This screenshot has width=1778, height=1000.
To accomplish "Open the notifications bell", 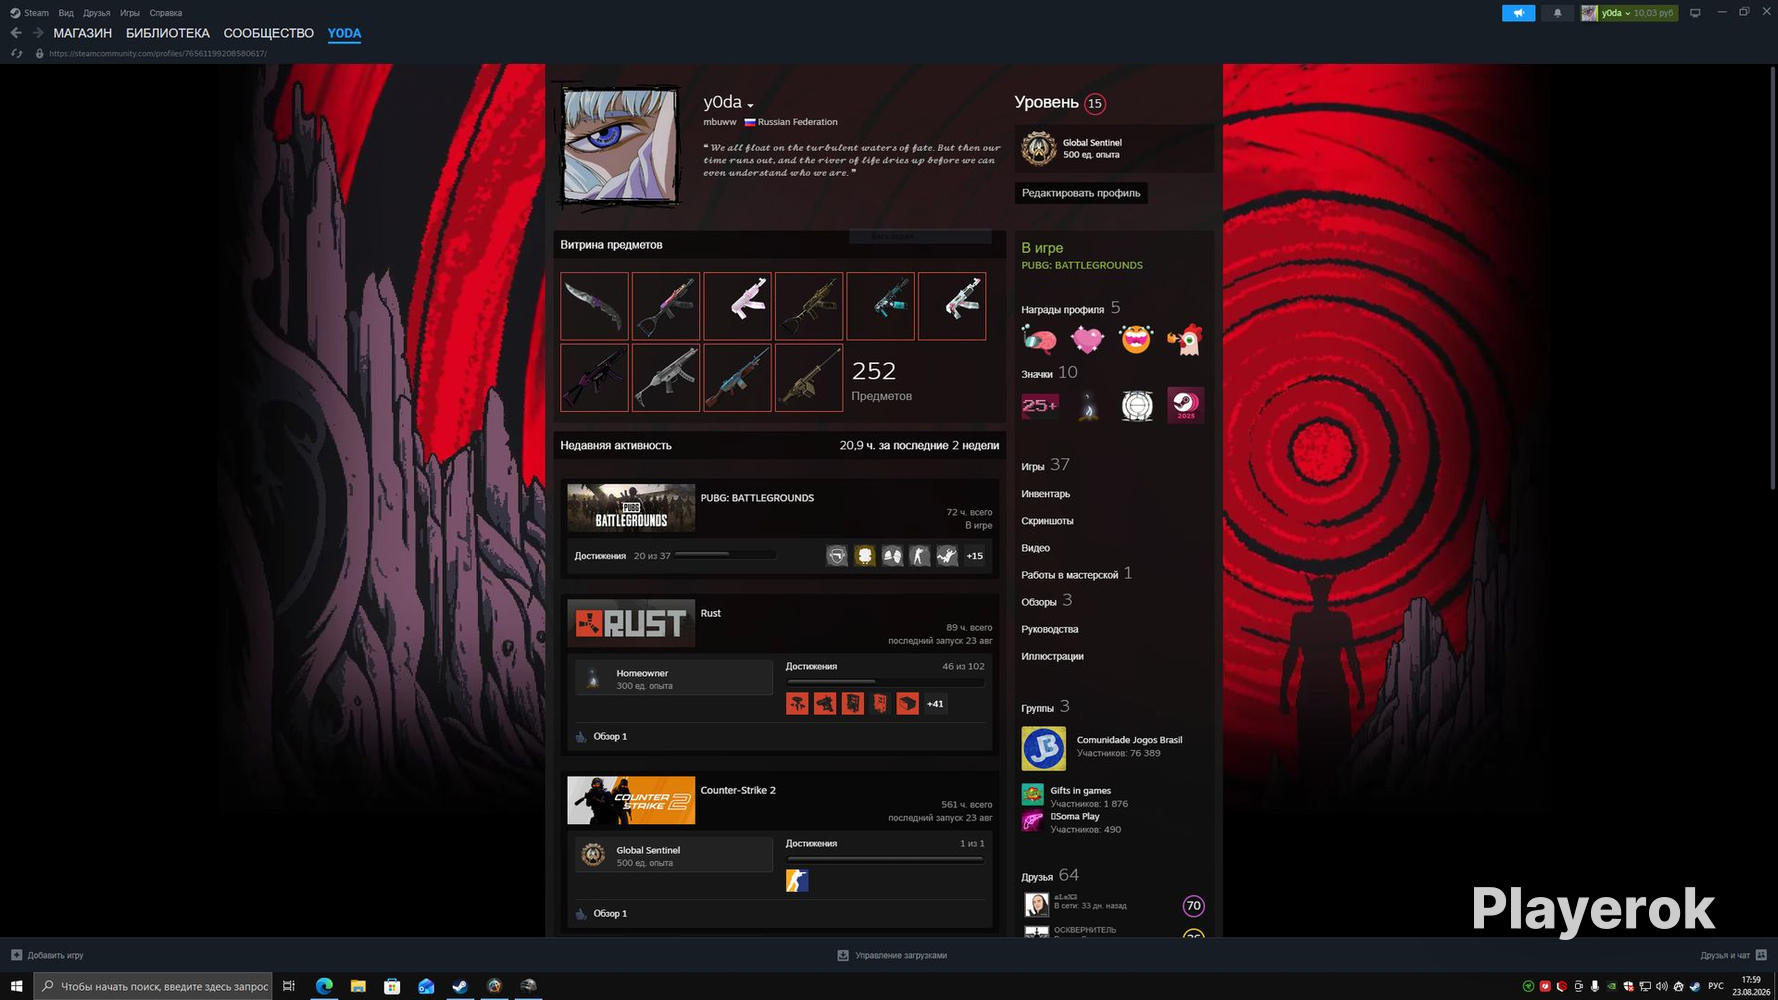I will 1557,13.
